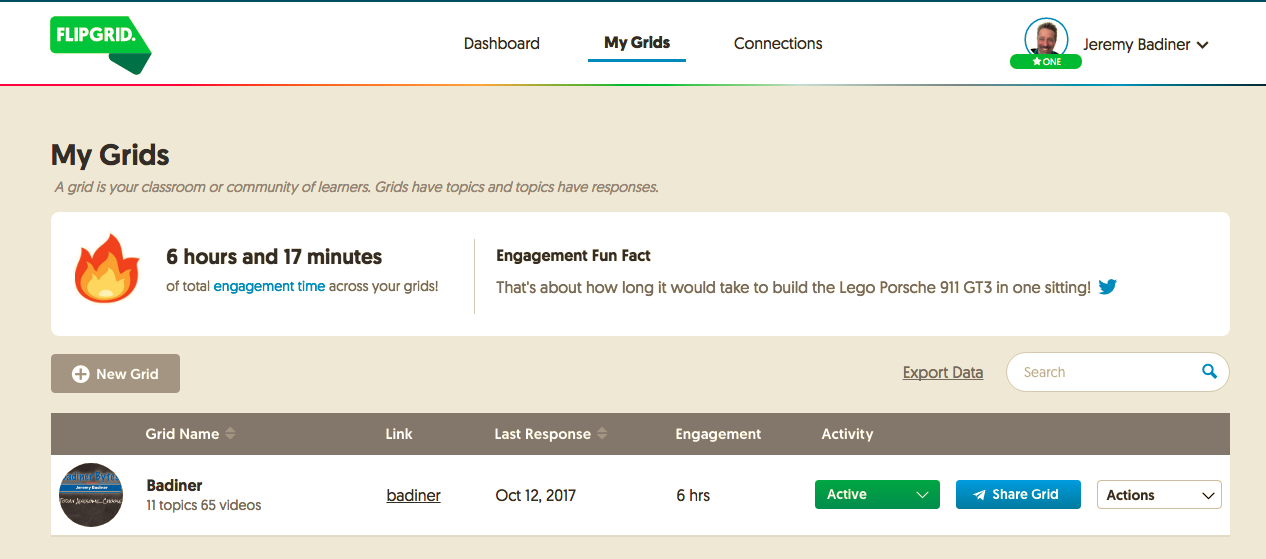Viewport: 1266px width, 559px height.
Task: Click the green ONE badge
Action: 1046,62
